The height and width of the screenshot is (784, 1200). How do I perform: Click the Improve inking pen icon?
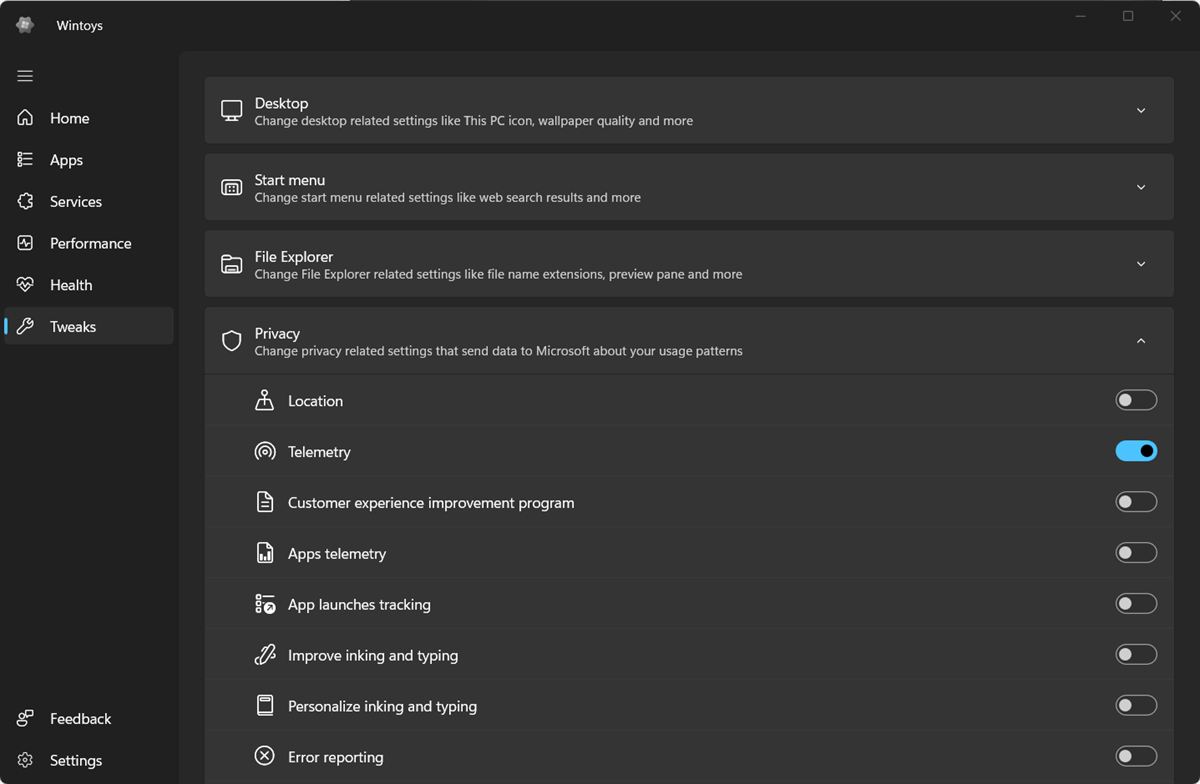click(x=264, y=655)
